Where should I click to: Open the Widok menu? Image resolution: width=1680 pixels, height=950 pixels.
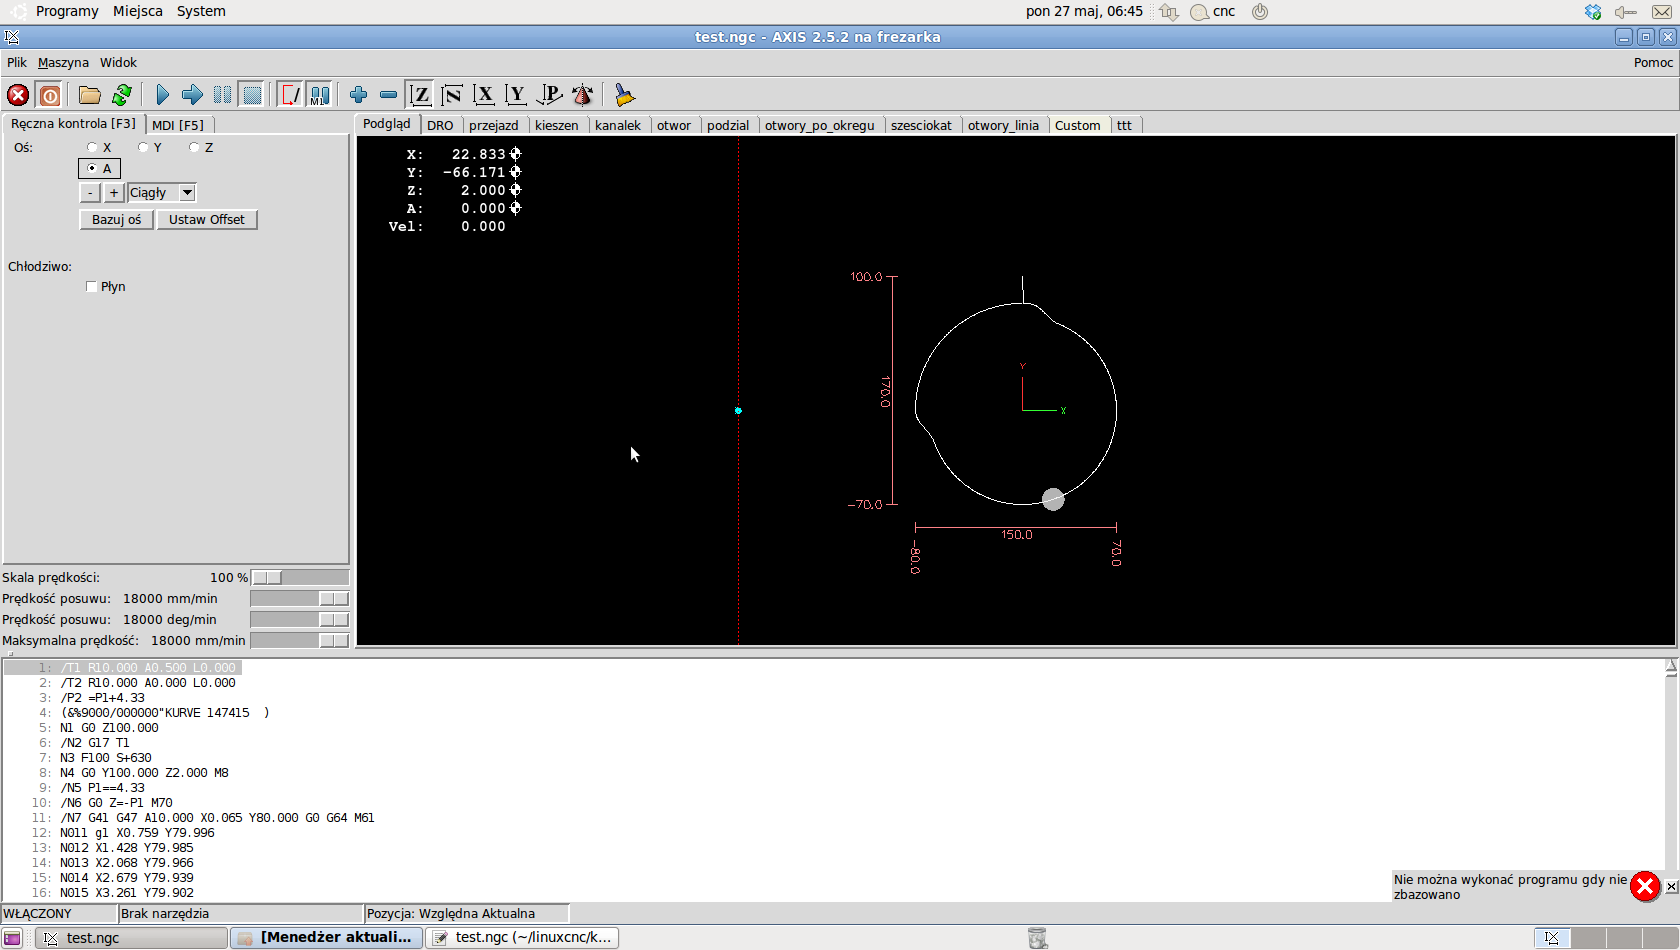(118, 62)
